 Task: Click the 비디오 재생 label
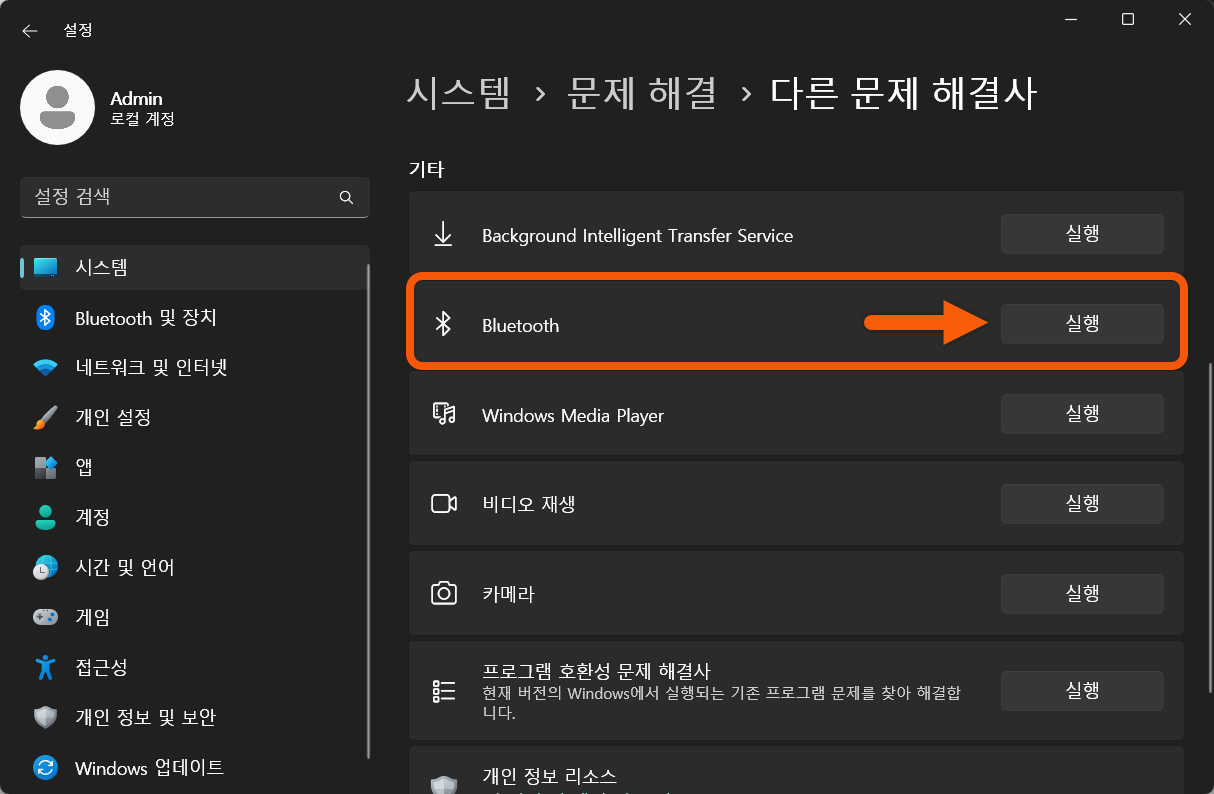pos(528,504)
